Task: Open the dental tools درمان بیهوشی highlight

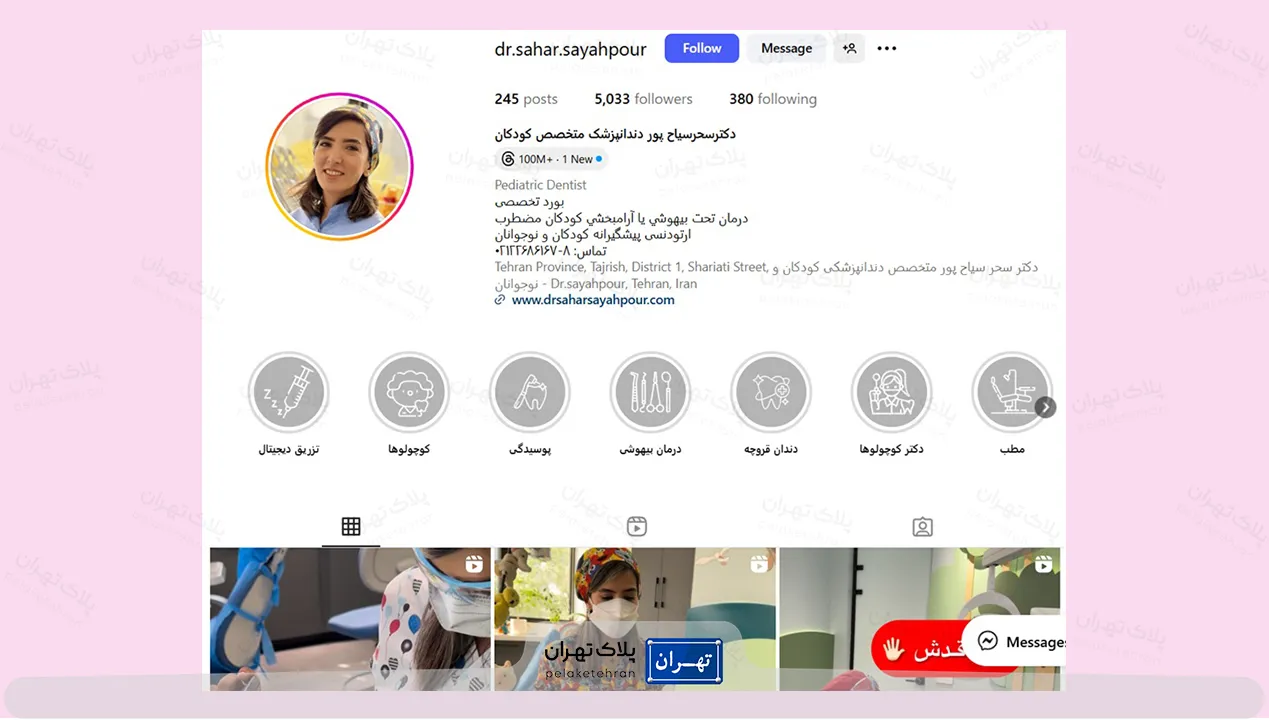Action: coord(650,392)
